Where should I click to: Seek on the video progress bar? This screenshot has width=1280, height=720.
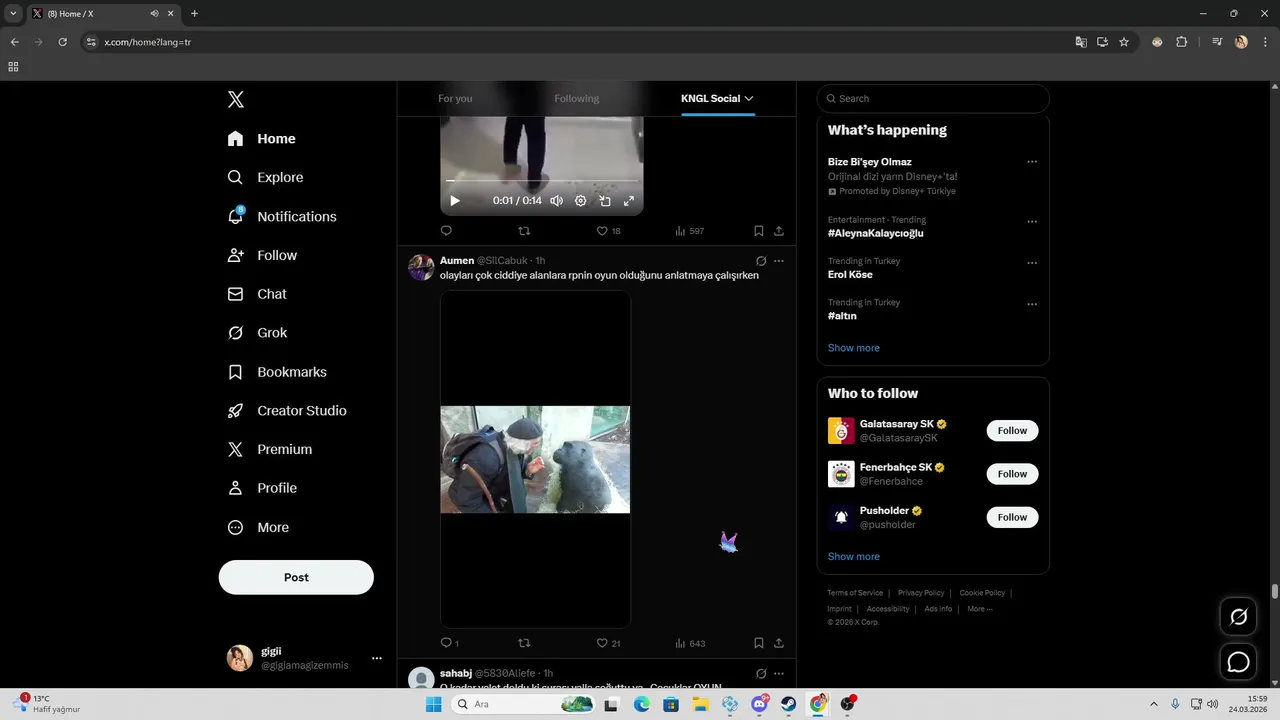coord(542,181)
